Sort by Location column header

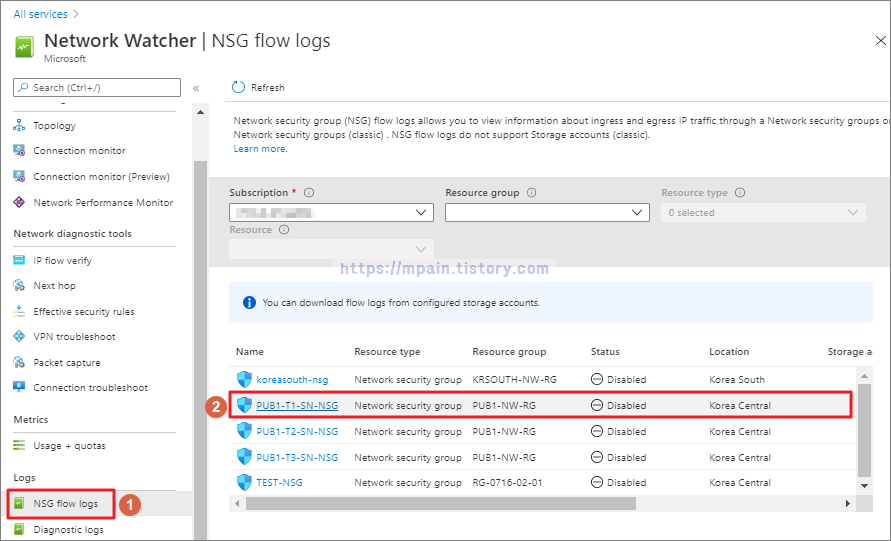(729, 352)
